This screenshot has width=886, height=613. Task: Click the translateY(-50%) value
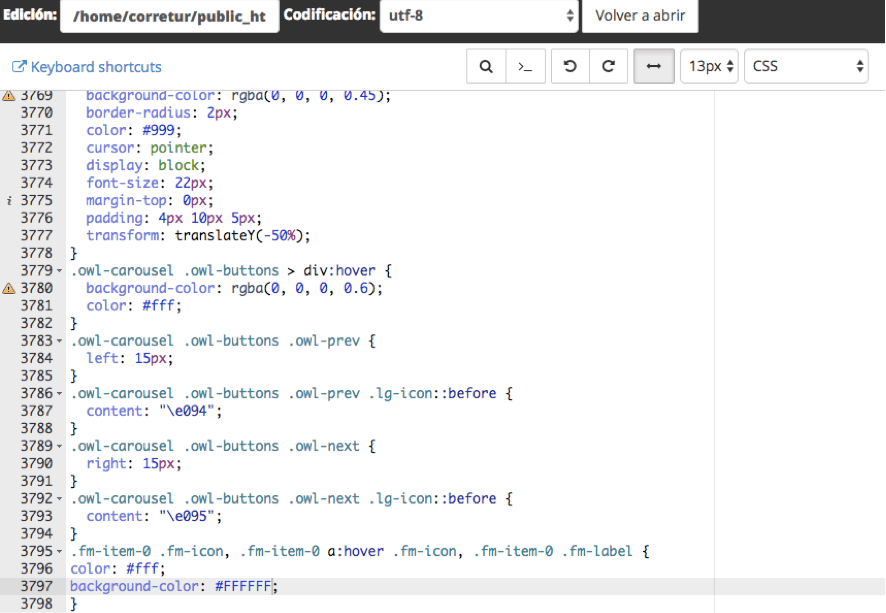pos(239,236)
